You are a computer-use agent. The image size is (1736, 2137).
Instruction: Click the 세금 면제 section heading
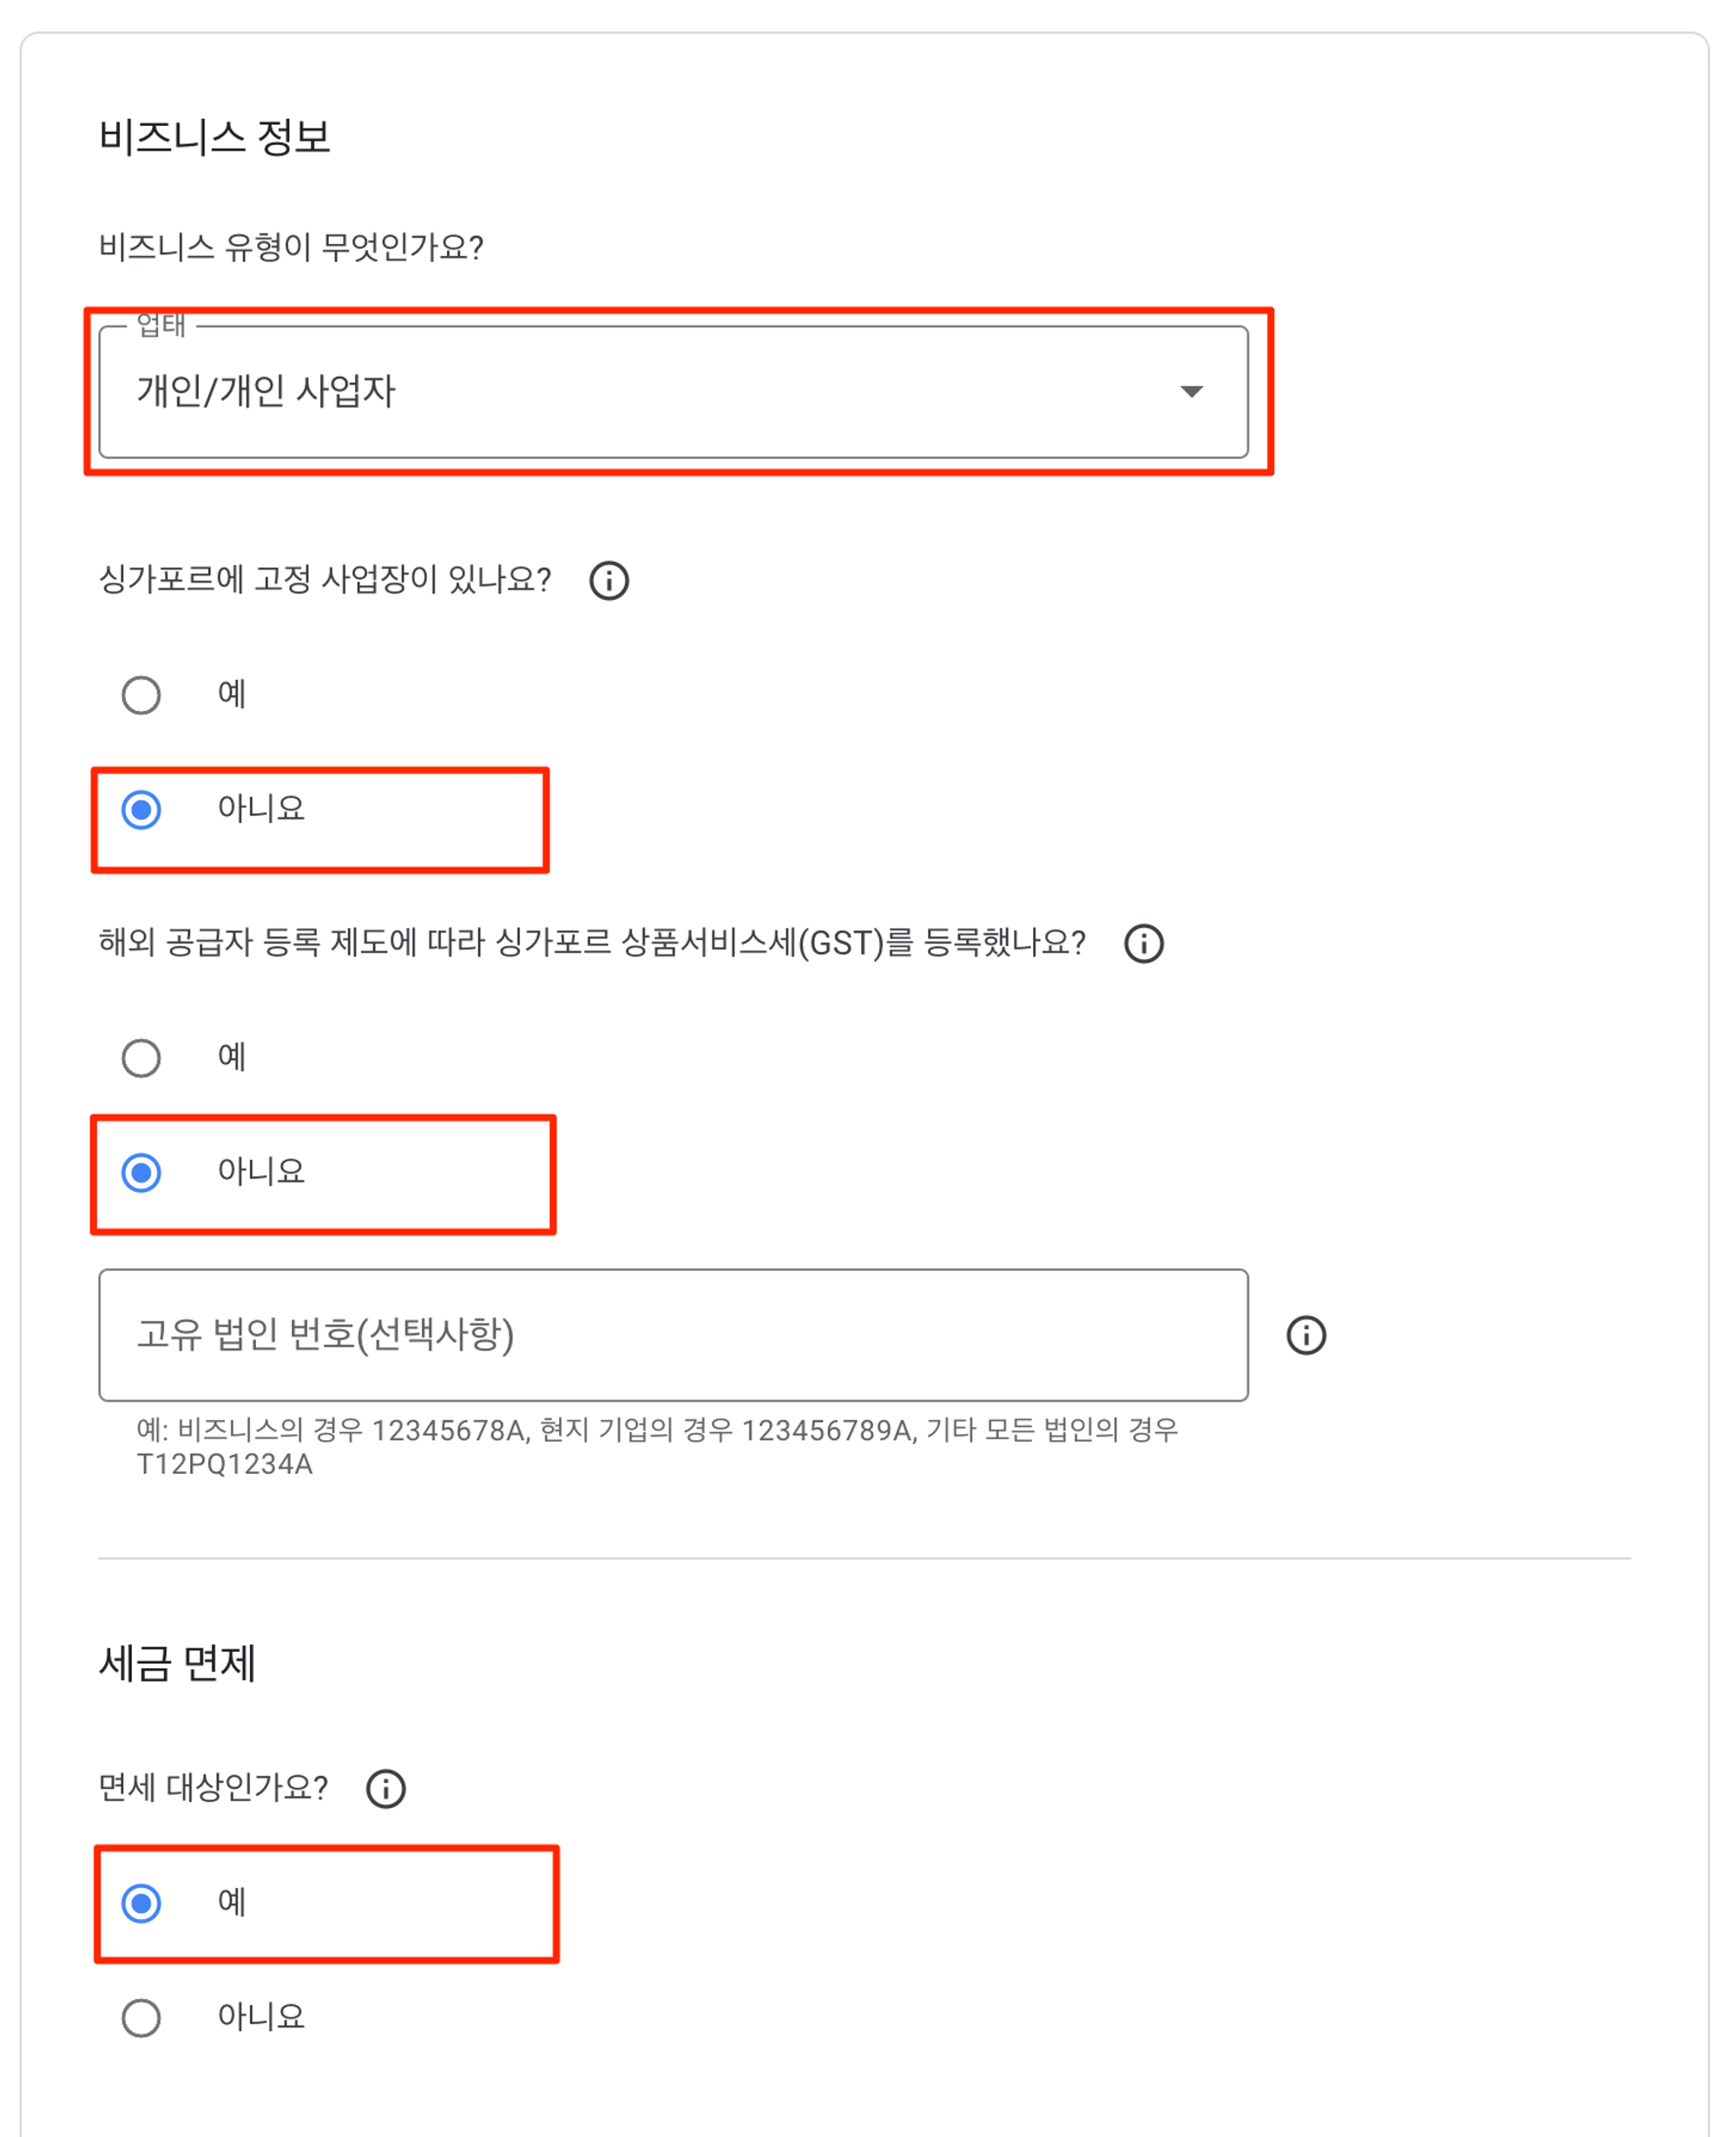pyautogui.click(x=177, y=1663)
